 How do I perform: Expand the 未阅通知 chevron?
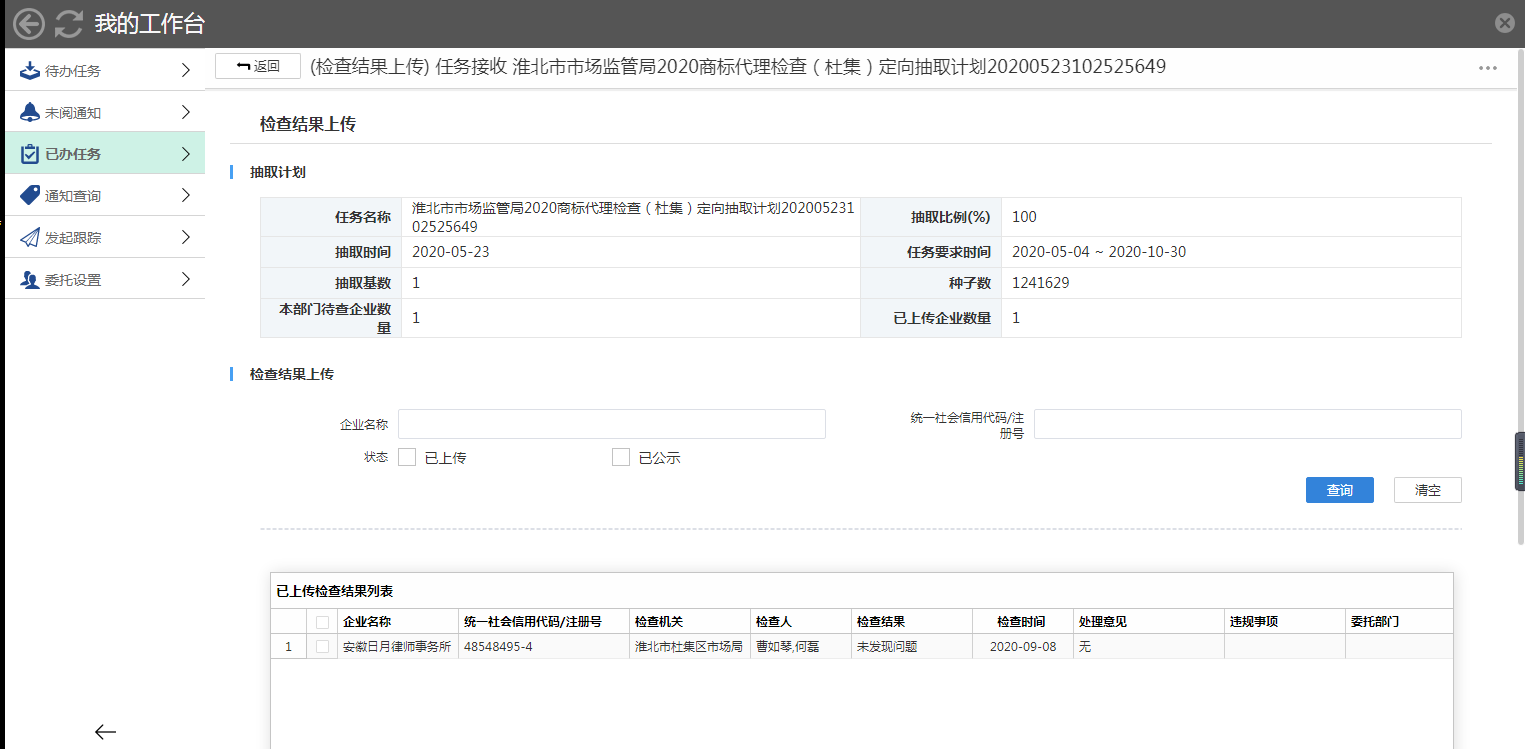(x=185, y=112)
